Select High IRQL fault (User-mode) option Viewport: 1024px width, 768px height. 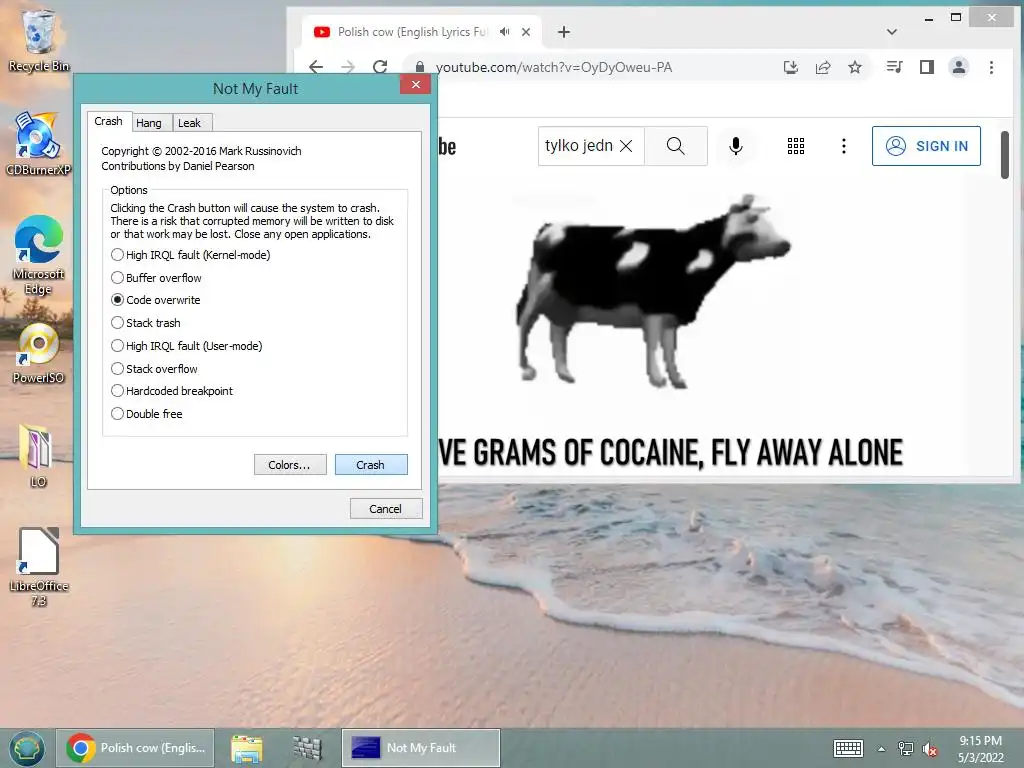(x=186, y=345)
